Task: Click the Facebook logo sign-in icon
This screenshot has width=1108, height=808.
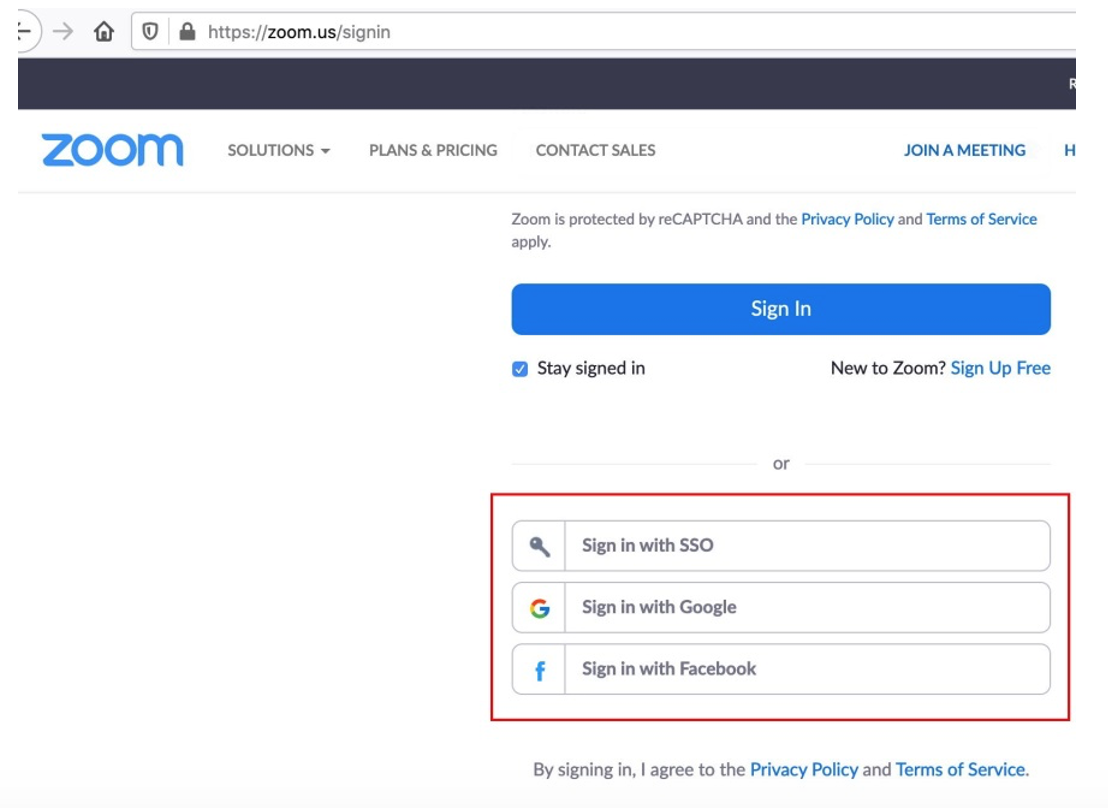Action: pos(539,670)
